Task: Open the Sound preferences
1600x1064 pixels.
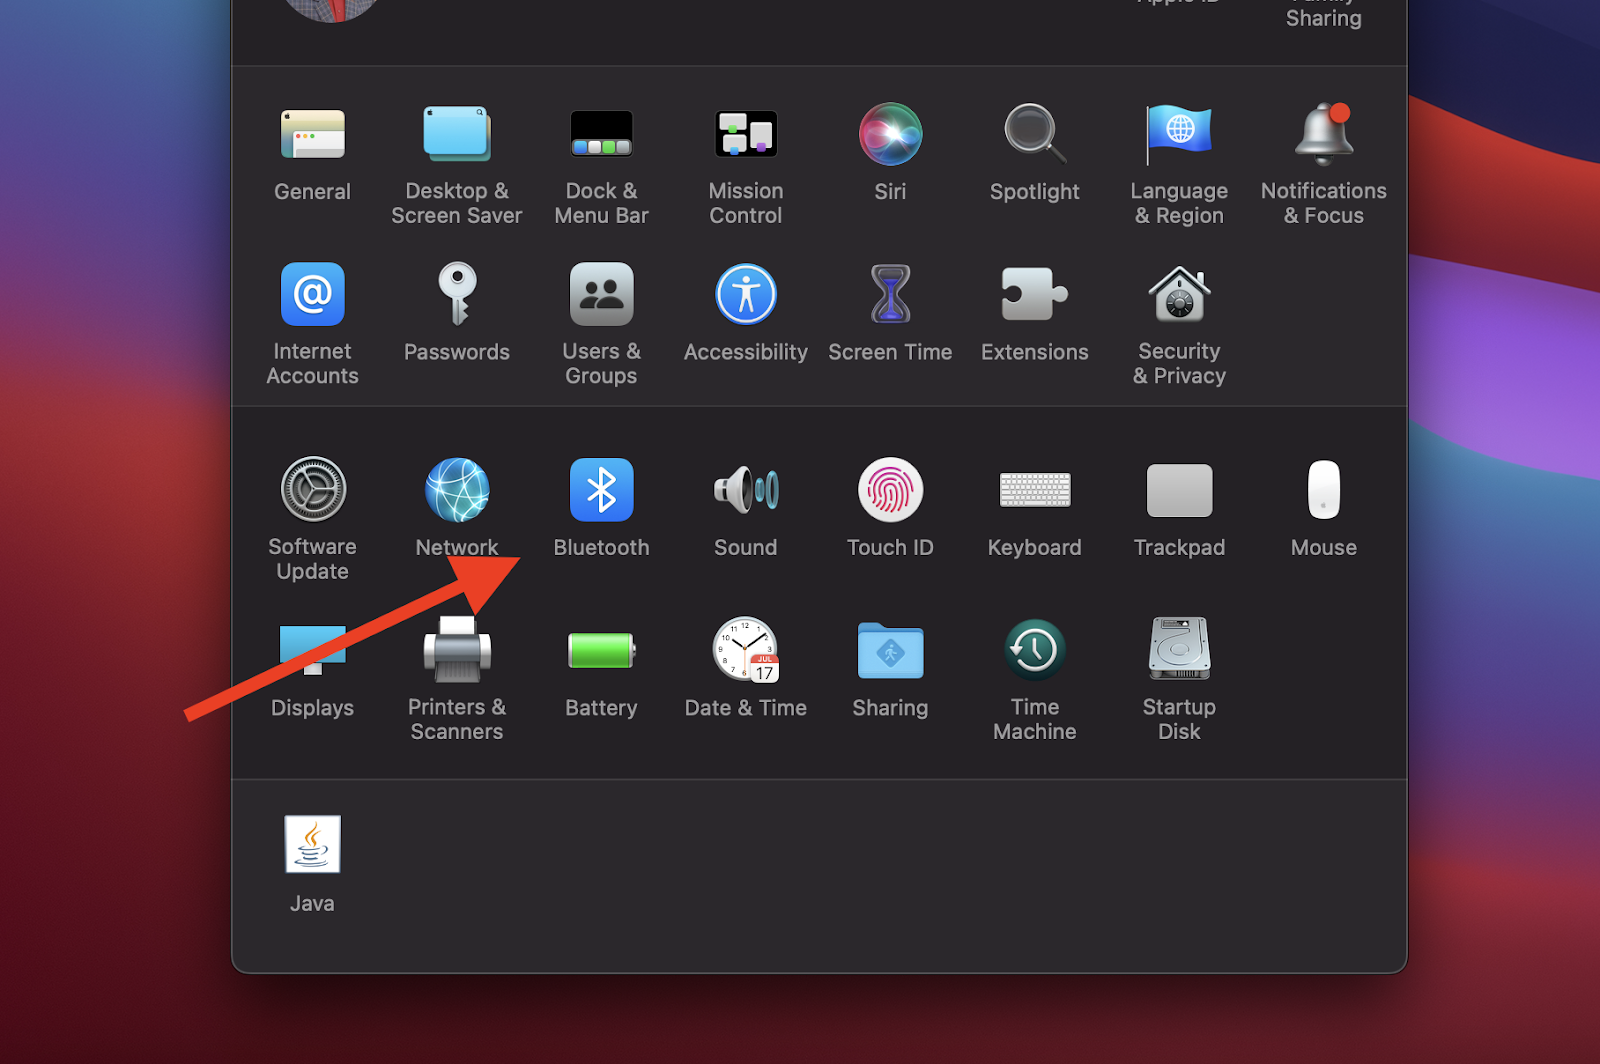Action: (746, 490)
